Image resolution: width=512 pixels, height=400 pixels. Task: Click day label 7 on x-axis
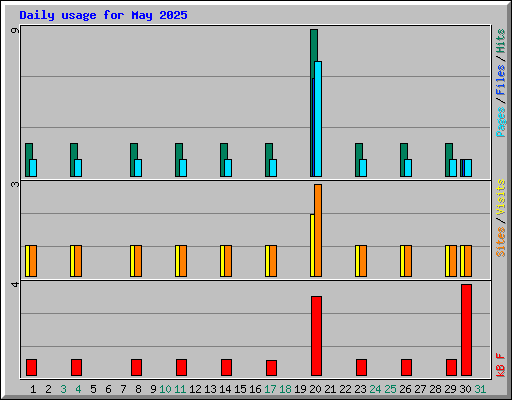click(123, 389)
